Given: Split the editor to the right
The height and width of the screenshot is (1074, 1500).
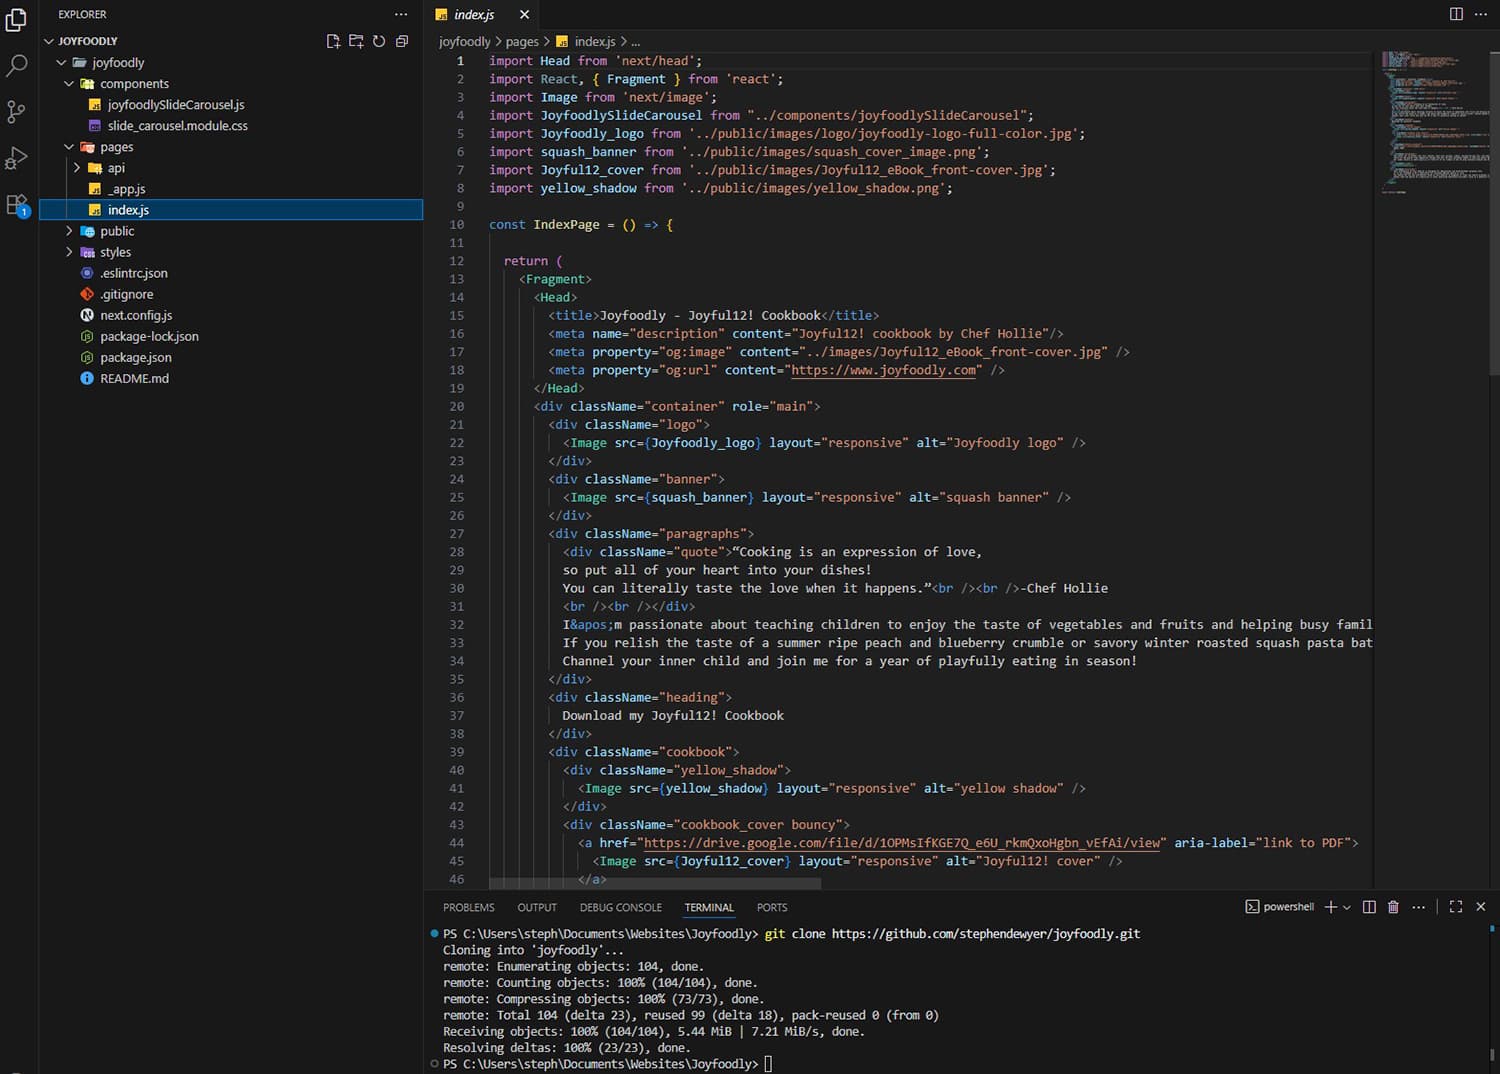Looking at the screenshot, I should 1456,14.
